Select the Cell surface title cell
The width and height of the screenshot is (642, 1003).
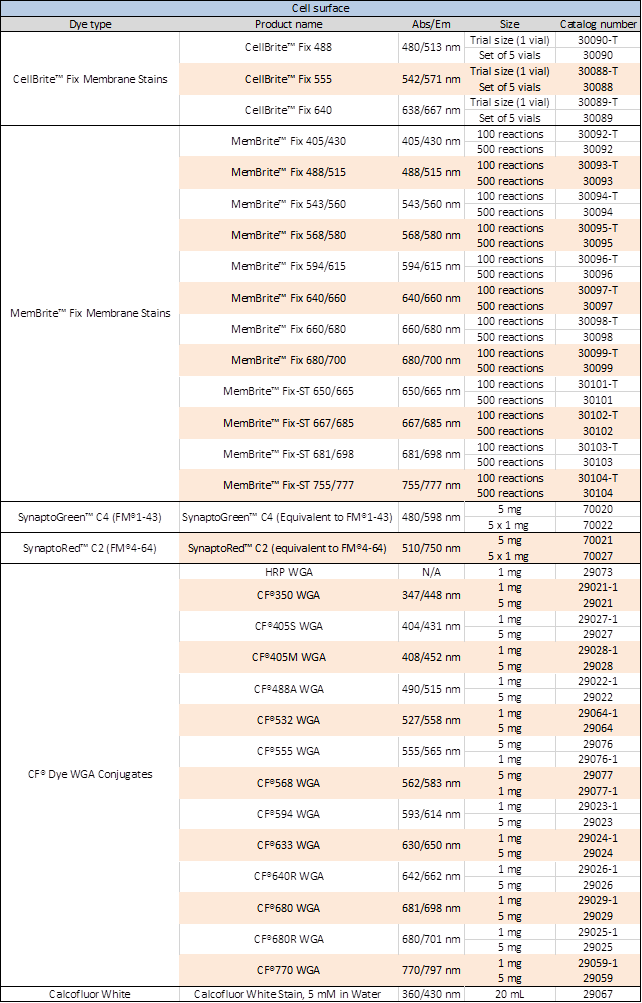point(320,8)
